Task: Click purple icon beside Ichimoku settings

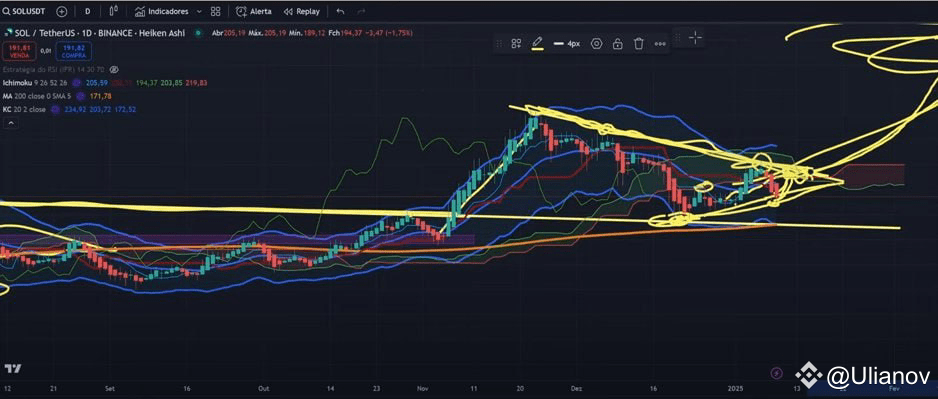Action: [76, 83]
